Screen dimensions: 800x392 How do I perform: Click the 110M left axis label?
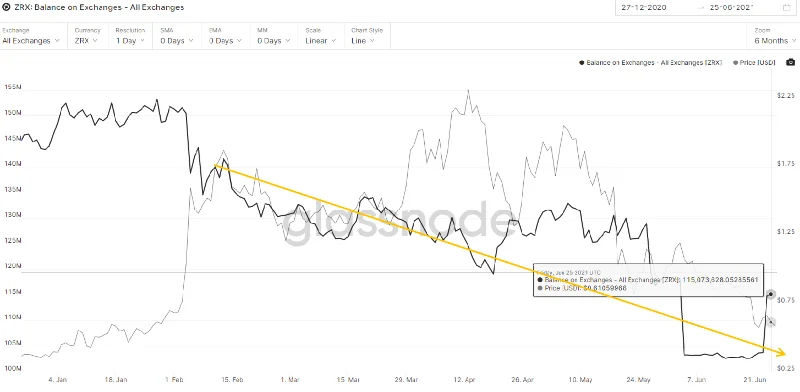(12, 317)
